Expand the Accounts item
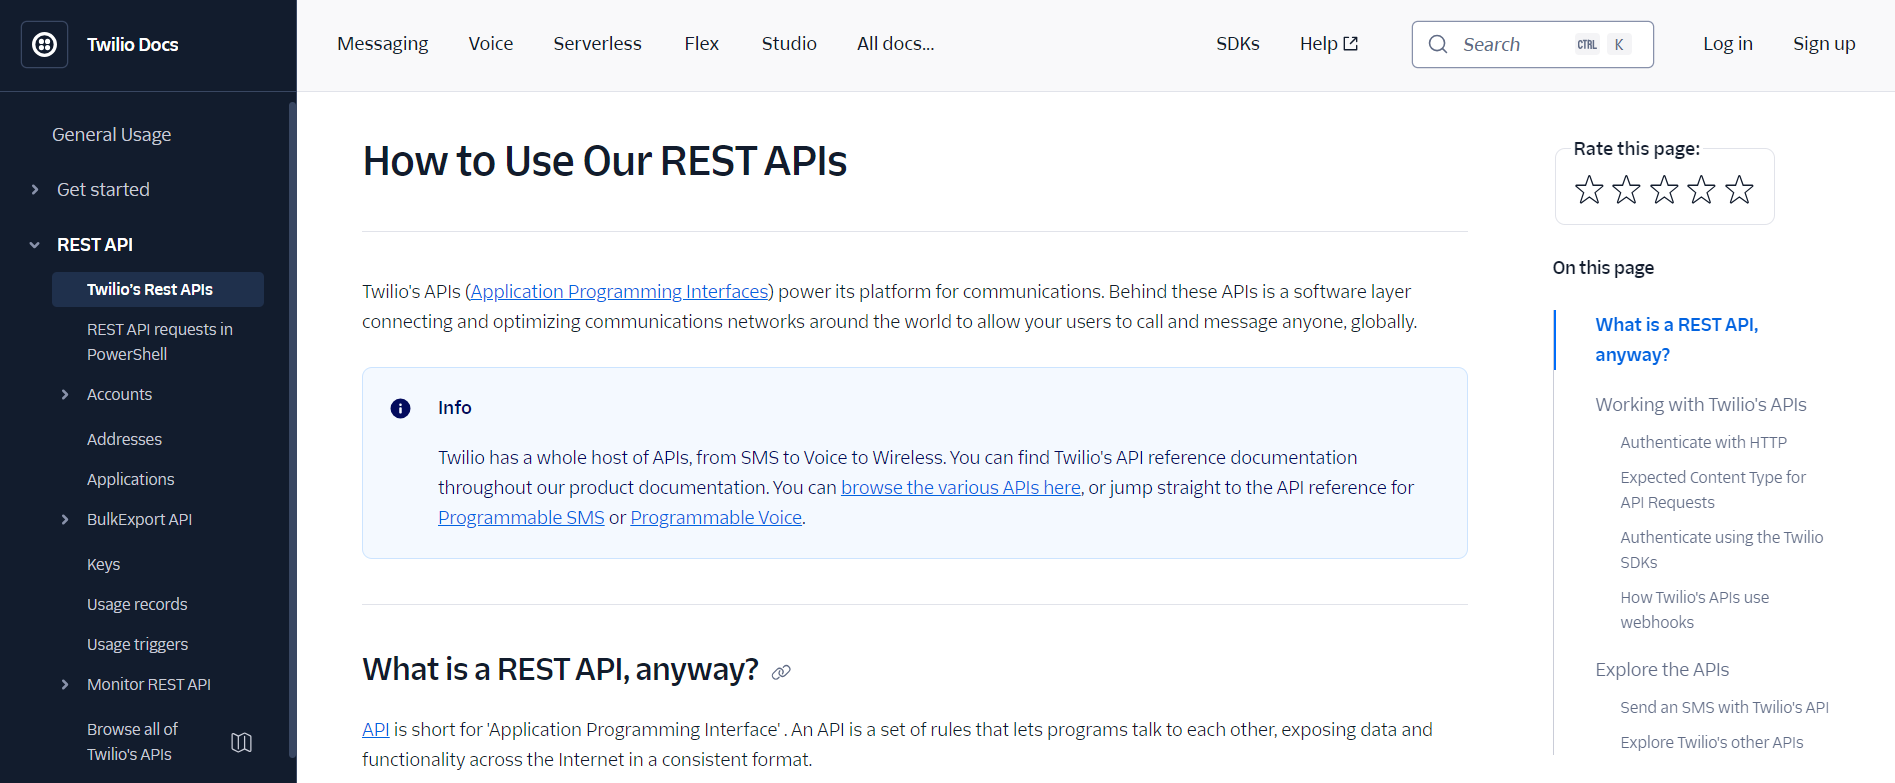Image resolution: width=1895 pixels, height=783 pixels. pos(65,394)
